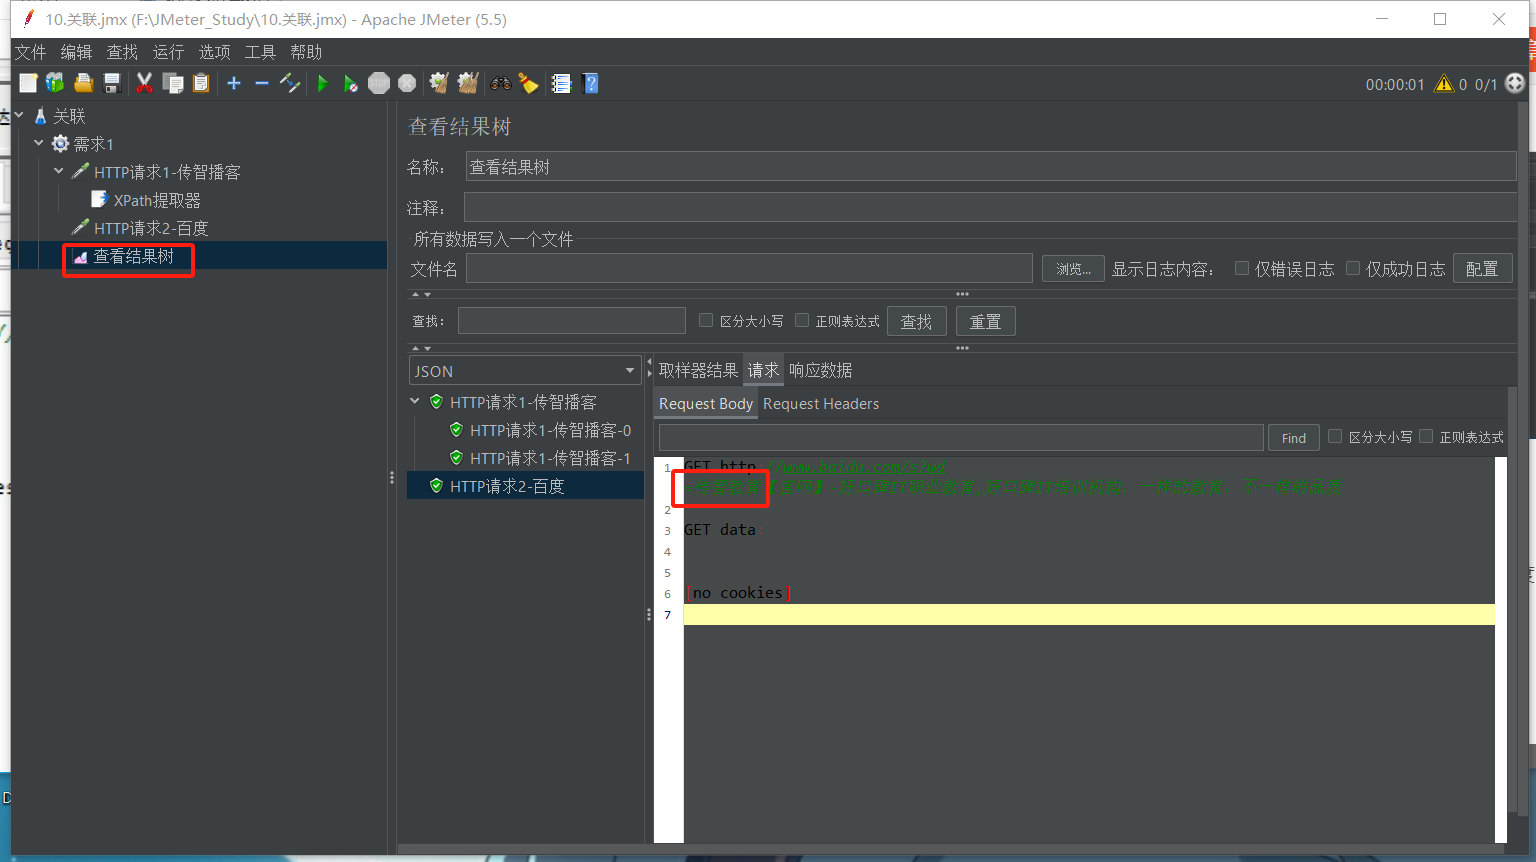Click the Open file folder icon
The width and height of the screenshot is (1536, 862).
[x=83, y=83]
